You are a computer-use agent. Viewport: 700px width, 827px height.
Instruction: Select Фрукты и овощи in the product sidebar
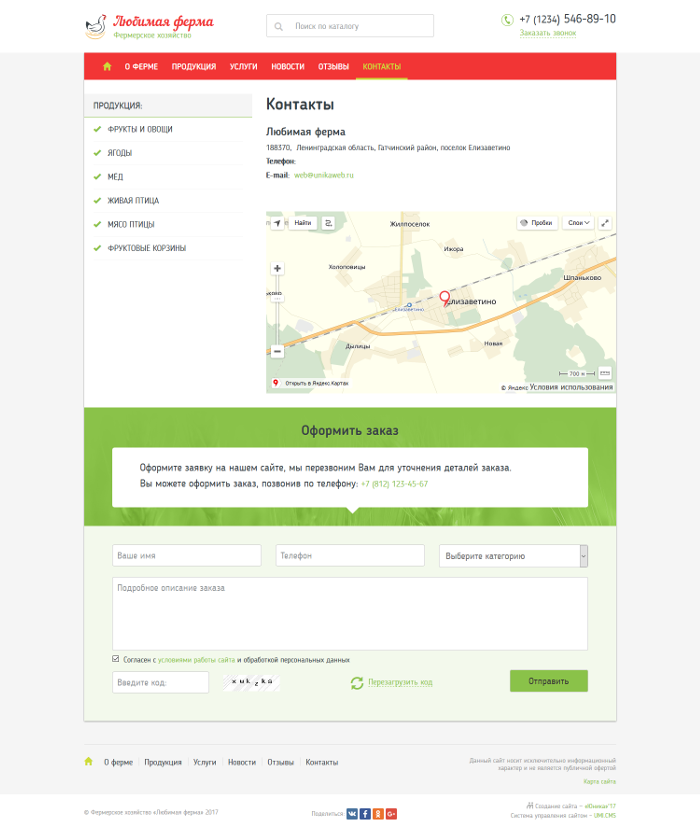coord(140,130)
